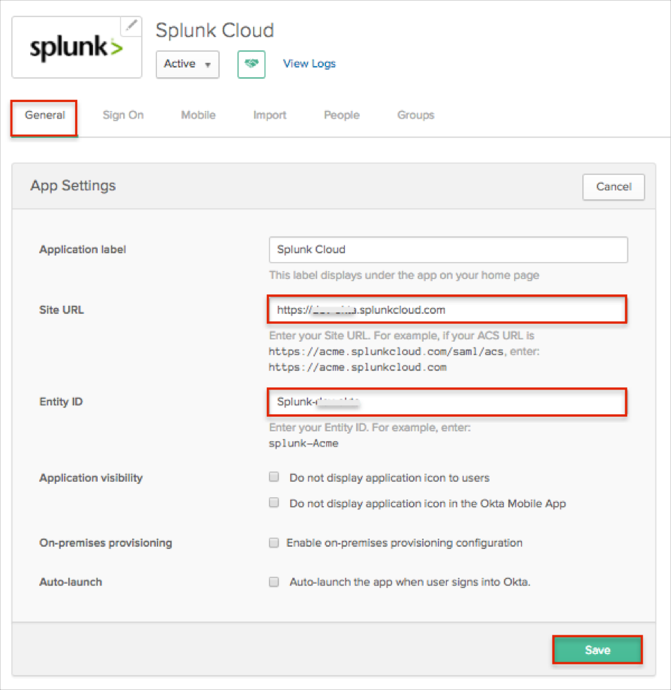Open the View Logs link
The width and height of the screenshot is (671, 690).
(309, 64)
